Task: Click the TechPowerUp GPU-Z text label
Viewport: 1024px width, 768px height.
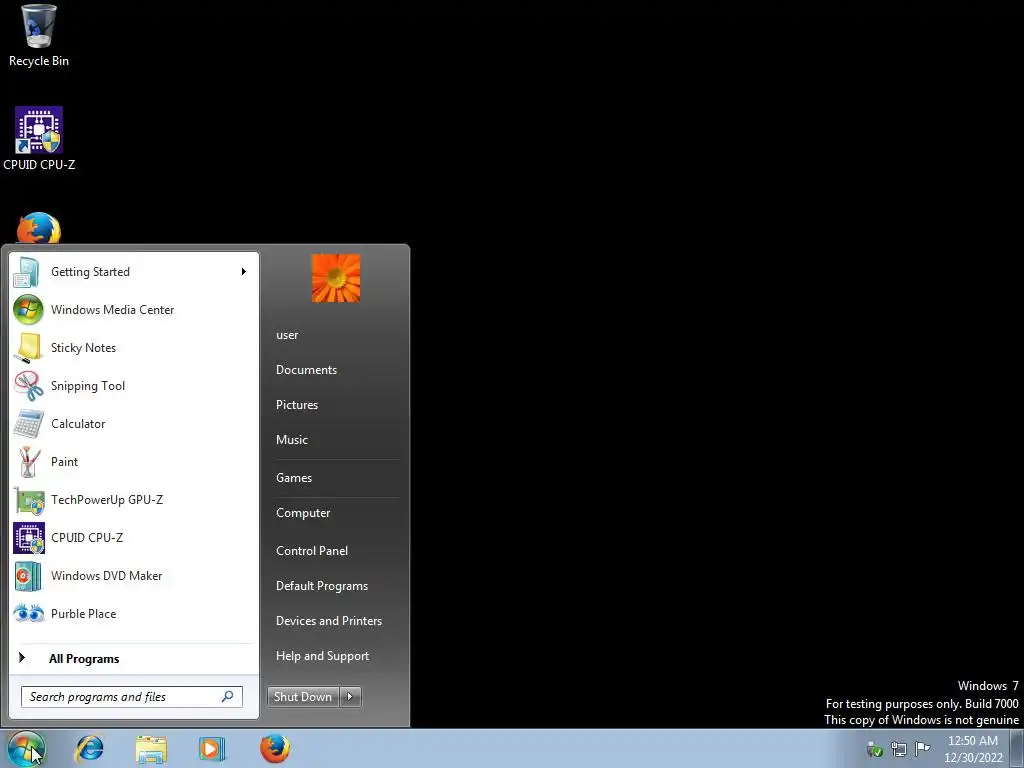Action: pyautogui.click(x=107, y=500)
